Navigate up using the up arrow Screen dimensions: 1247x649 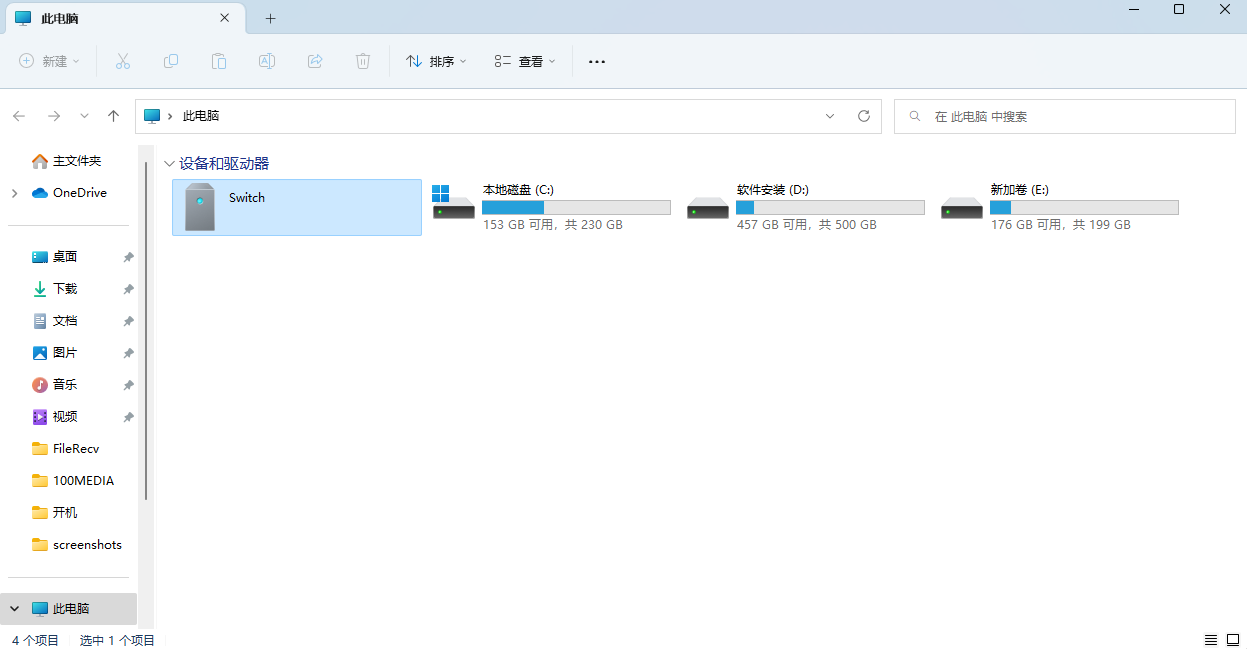(x=113, y=116)
